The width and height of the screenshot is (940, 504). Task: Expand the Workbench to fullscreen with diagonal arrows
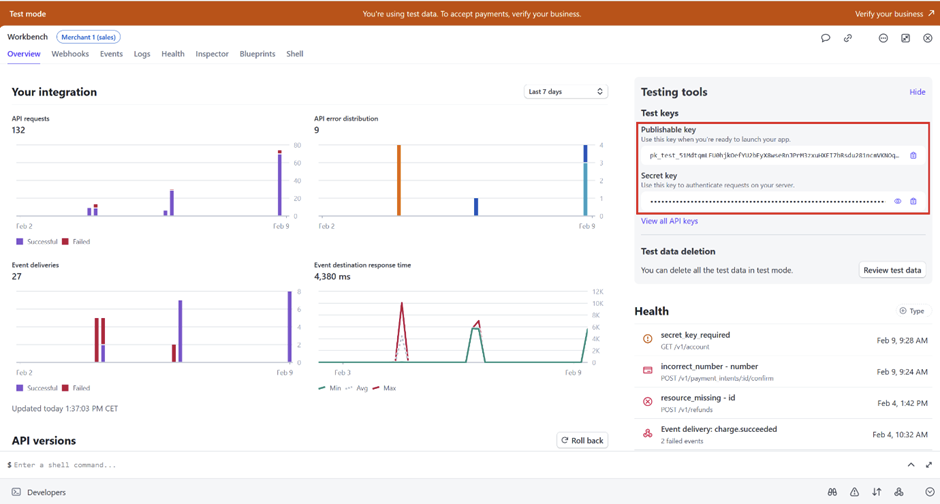click(929, 465)
